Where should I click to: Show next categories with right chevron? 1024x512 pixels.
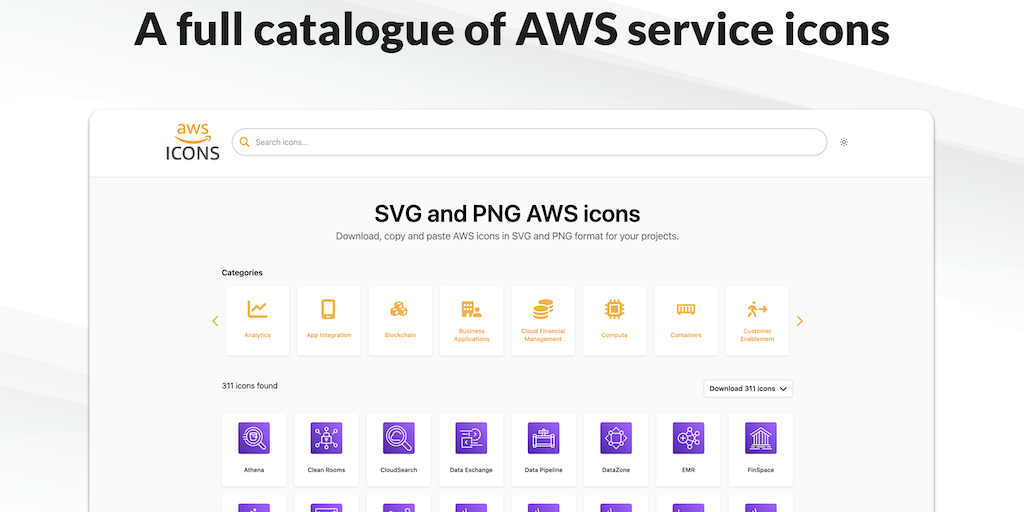[799, 321]
